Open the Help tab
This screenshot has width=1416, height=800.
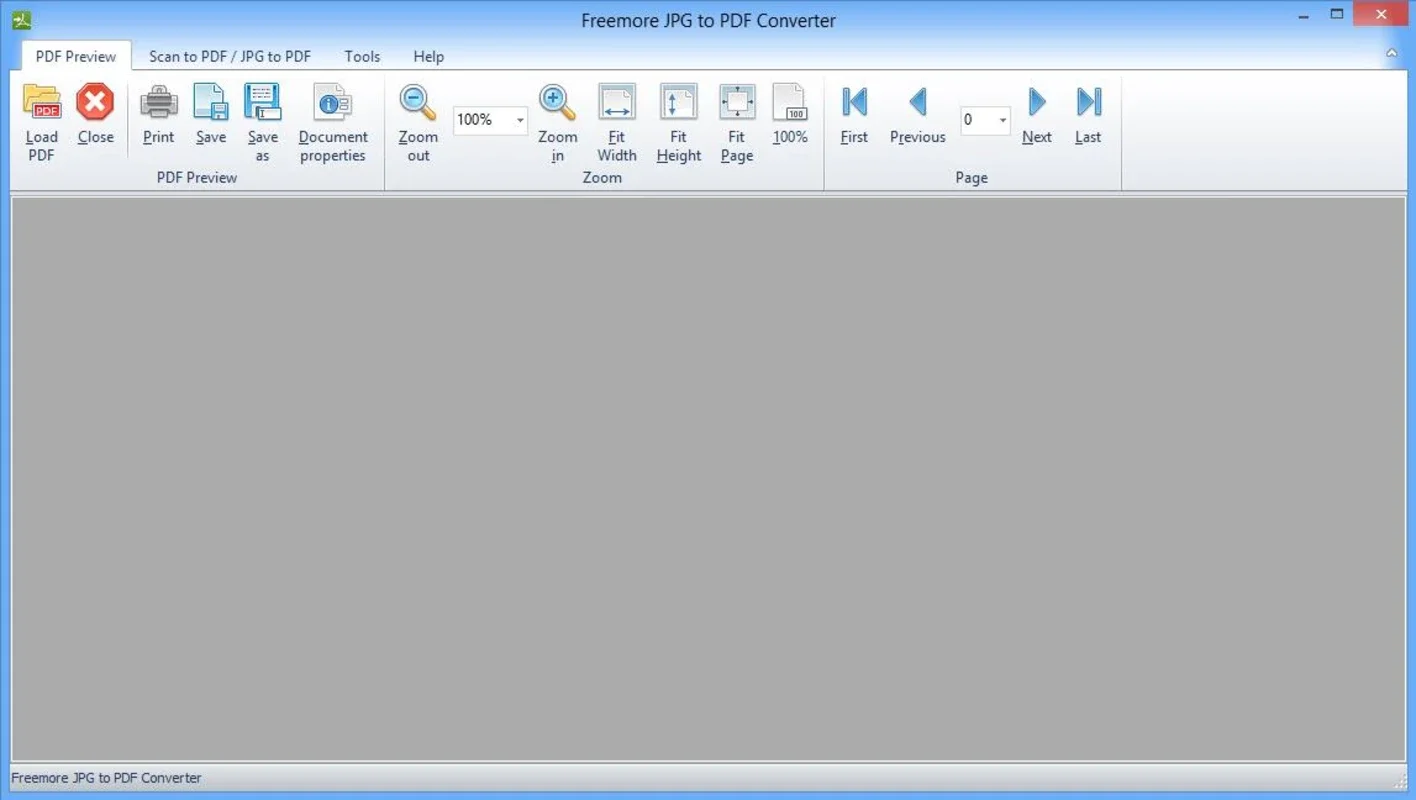tap(428, 56)
